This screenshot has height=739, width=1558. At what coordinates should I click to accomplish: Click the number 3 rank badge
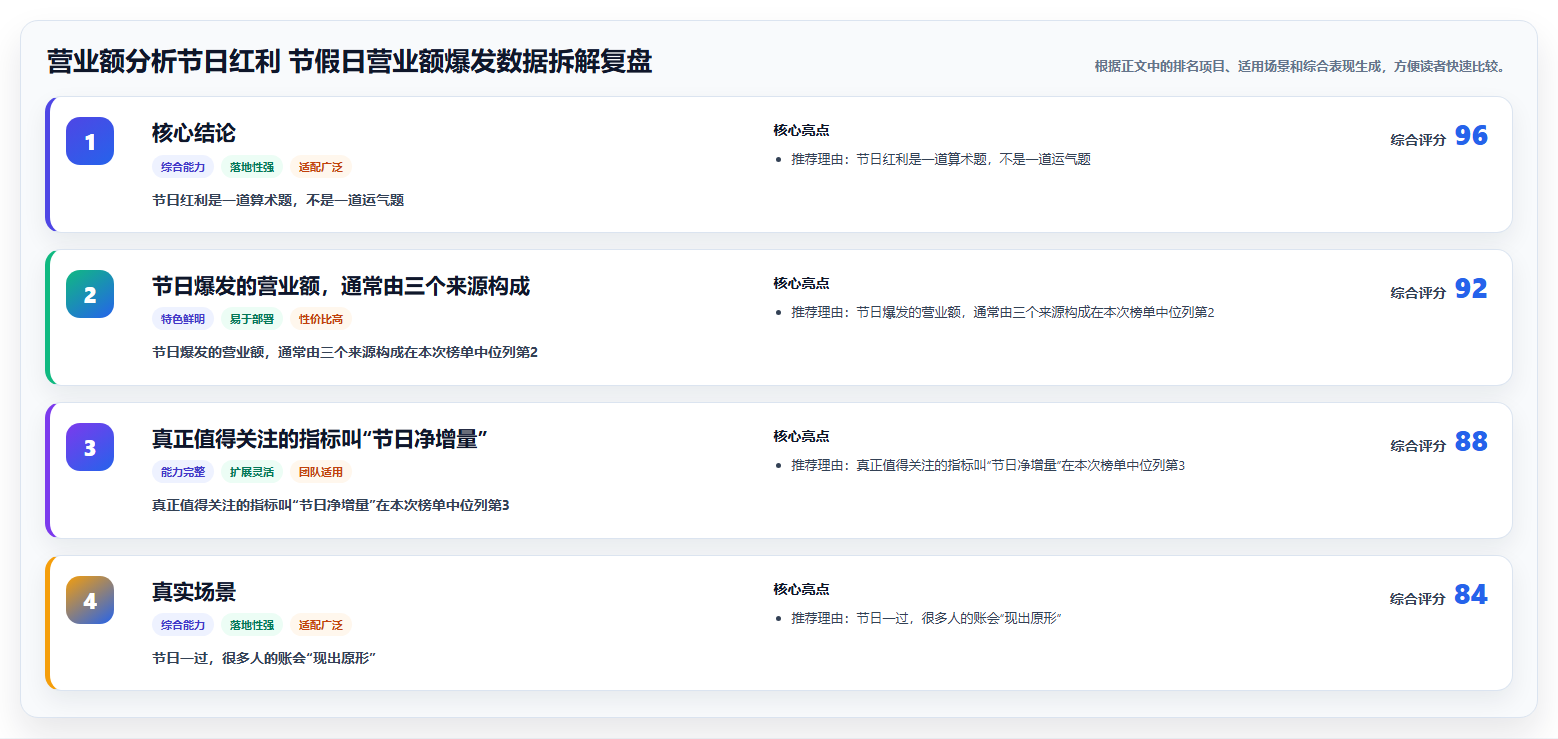tap(90, 447)
